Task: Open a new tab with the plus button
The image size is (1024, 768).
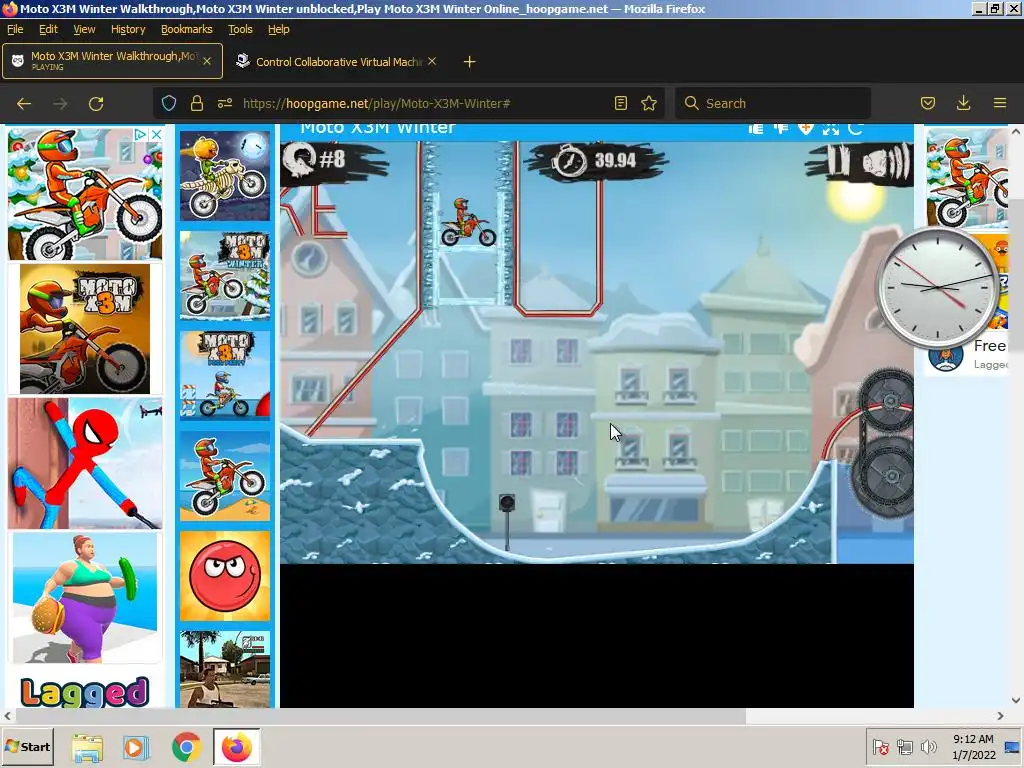Action: pyautogui.click(x=469, y=61)
